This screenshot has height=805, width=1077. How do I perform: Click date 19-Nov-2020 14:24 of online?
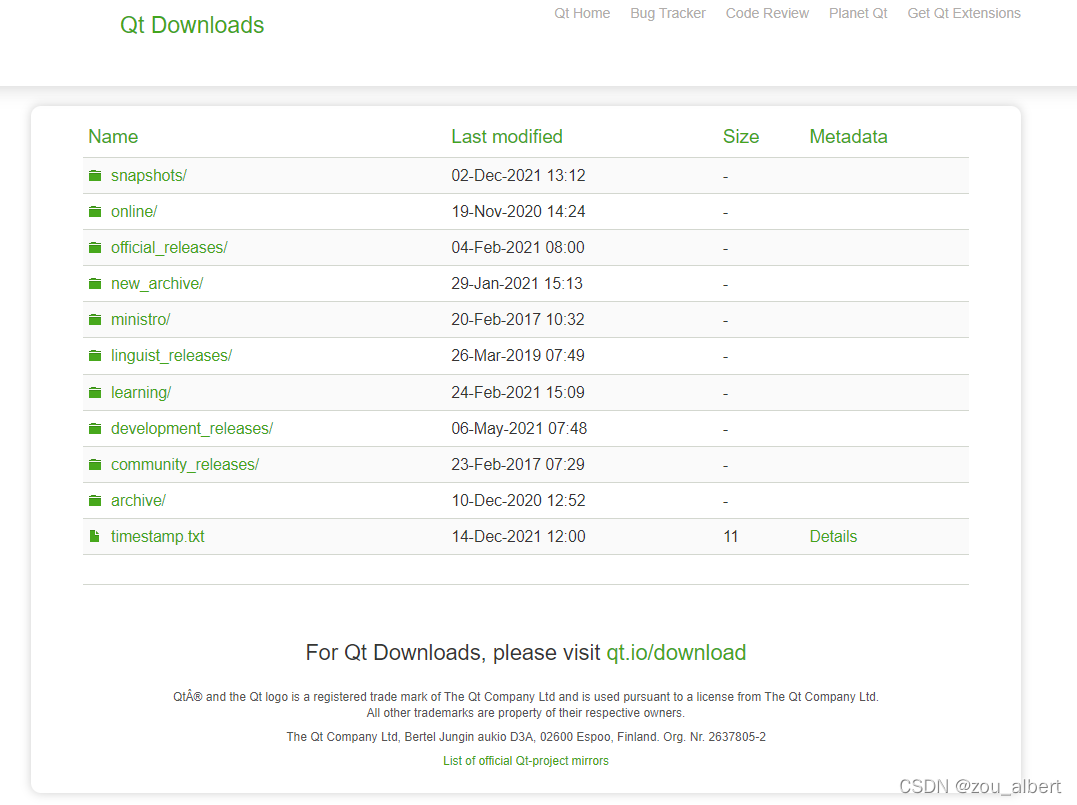click(518, 212)
